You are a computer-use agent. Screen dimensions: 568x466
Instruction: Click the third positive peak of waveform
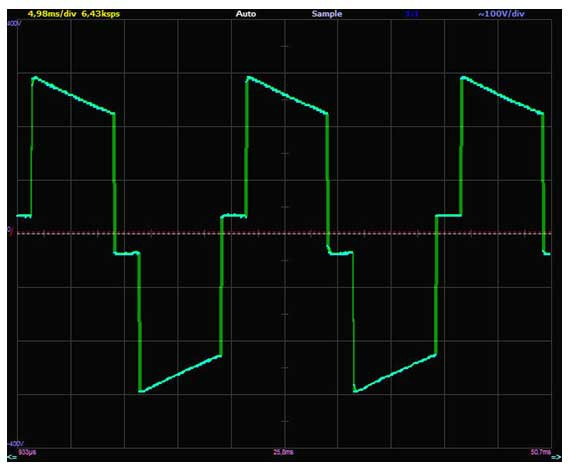click(x=464, y=78)
